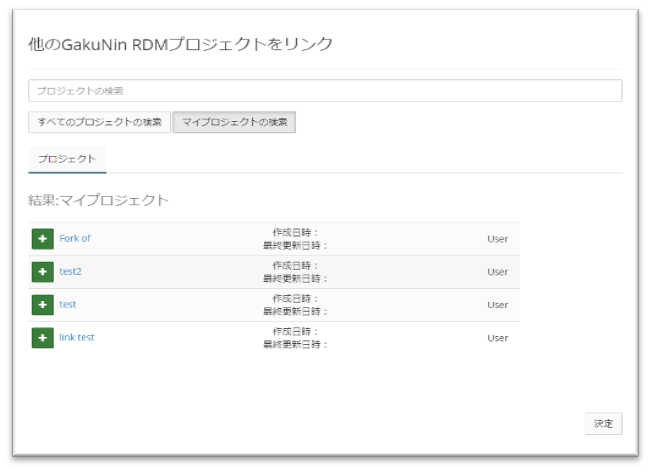
Task: Click the dialog title 他のGakuNin RDMプロジェクトをリンク
Action: pyautogui.click(x=180, y=44)
